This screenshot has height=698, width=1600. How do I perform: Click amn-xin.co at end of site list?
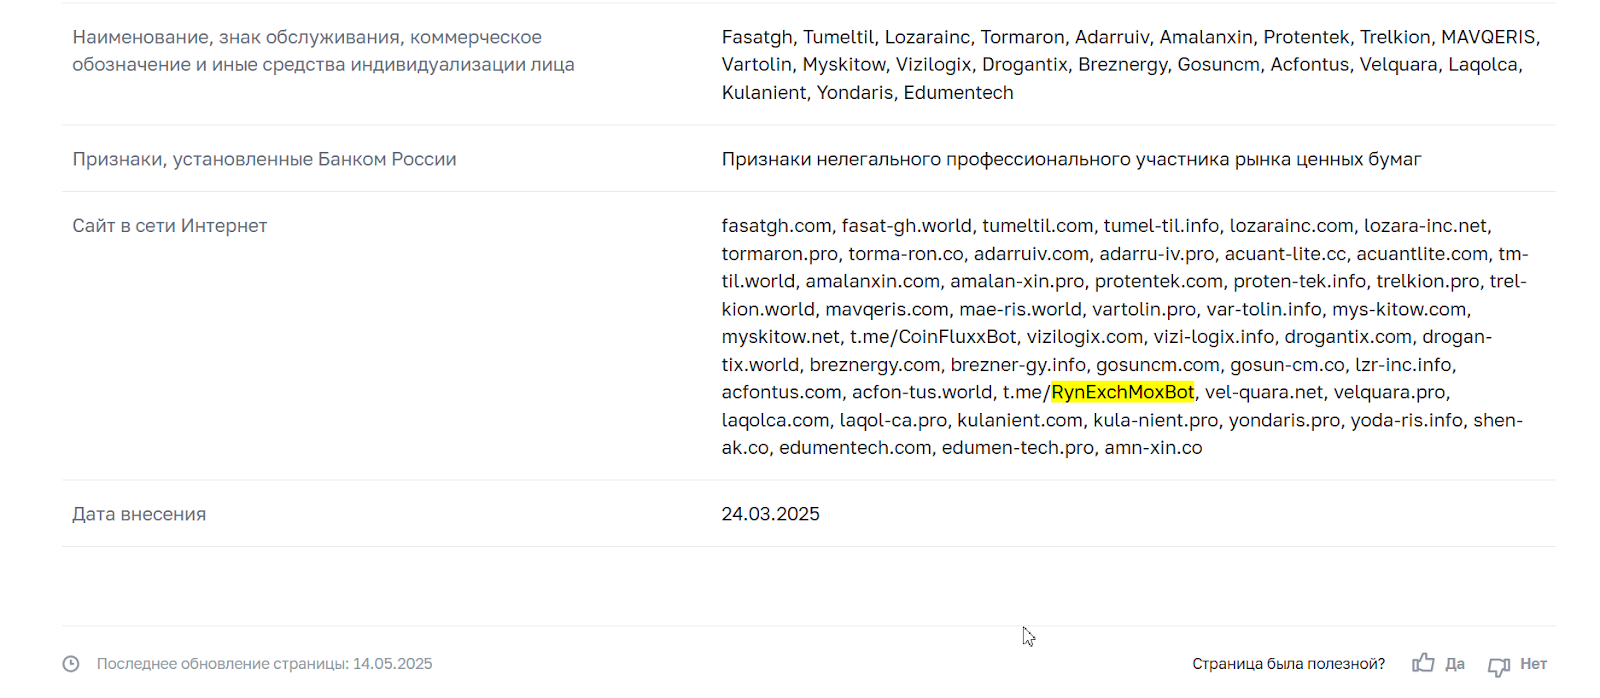coord(1153,448)
